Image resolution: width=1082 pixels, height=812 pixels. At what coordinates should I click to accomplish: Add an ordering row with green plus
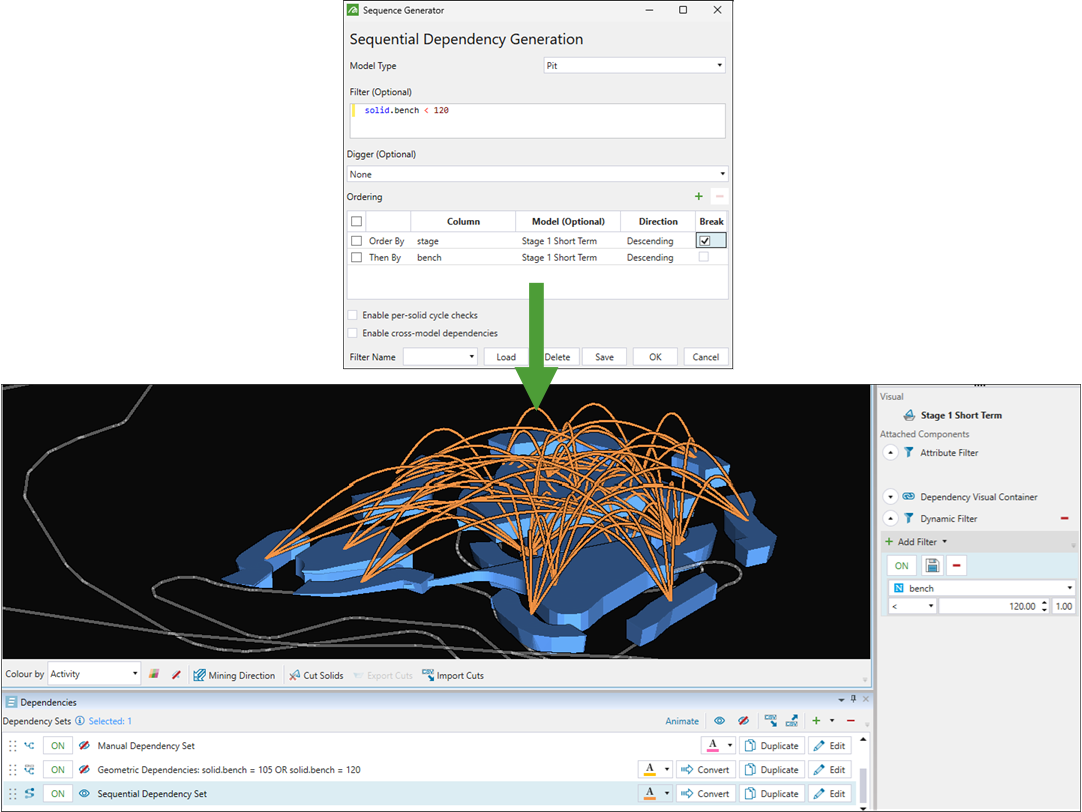(698, 197)
